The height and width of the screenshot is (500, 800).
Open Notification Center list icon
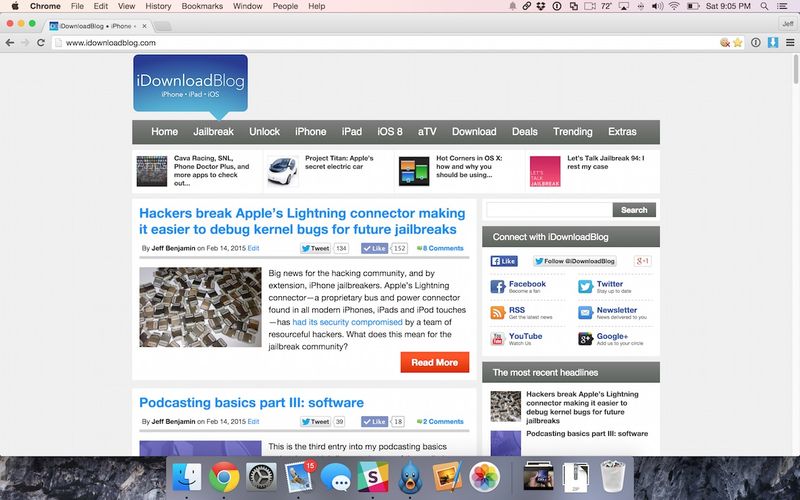pos(782,6)
